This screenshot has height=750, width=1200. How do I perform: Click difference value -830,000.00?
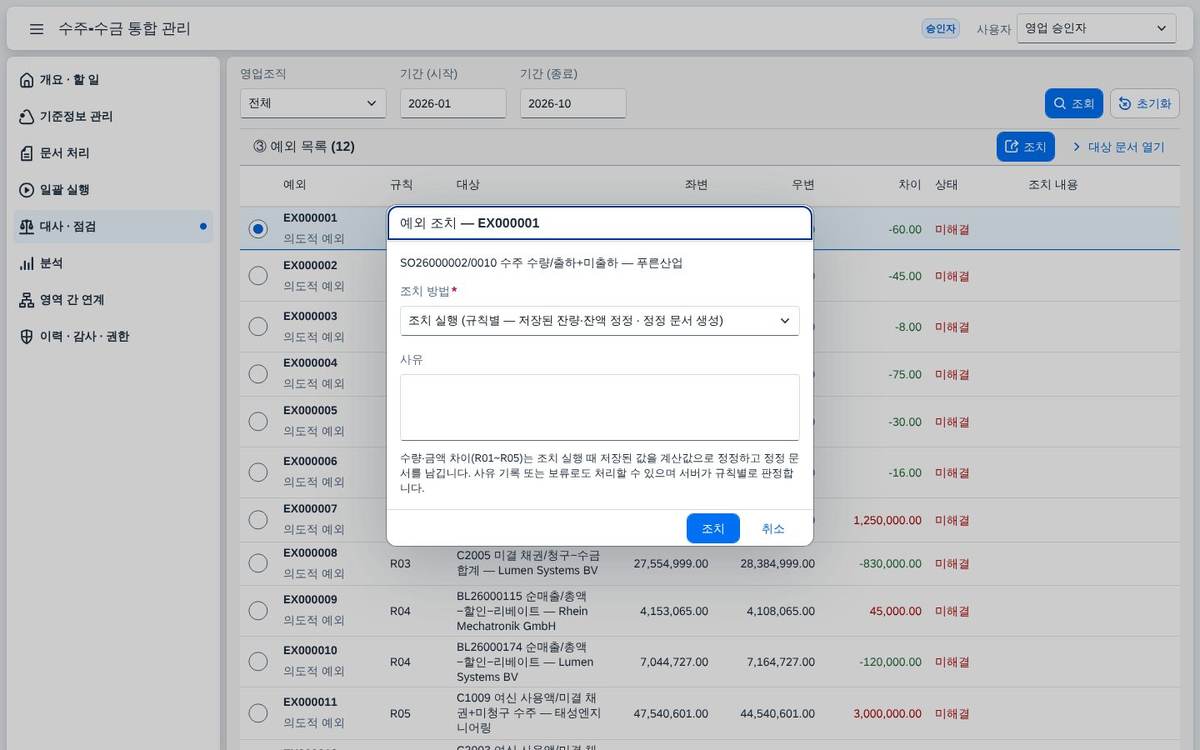coord(890,563)
